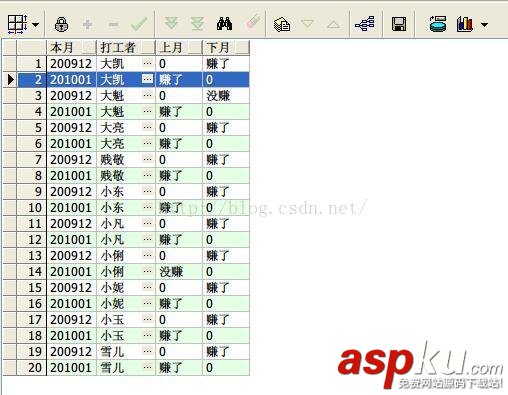This screenshot has width=508, height=395.
Task: Click the next record down-triangle icon
Action: pos(307,24)
